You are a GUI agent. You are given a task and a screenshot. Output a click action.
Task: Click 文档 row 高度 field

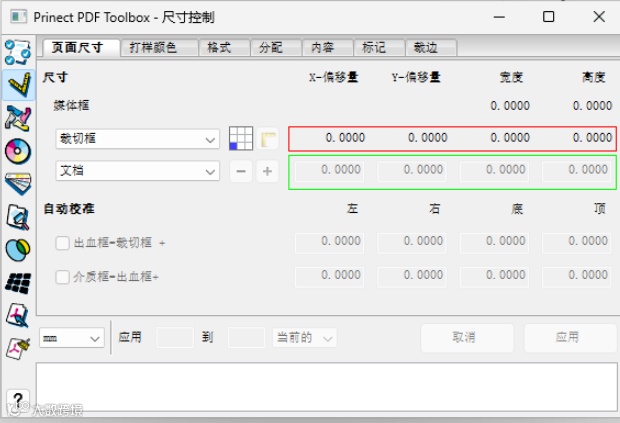(577, 171)
